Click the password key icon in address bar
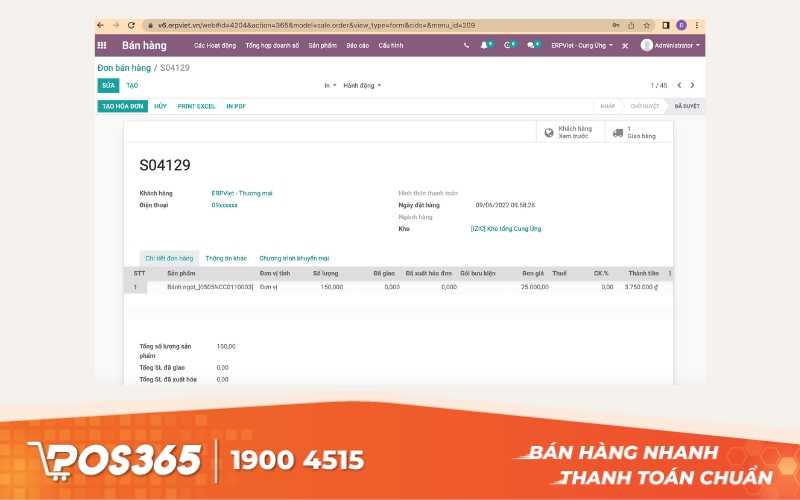Viewport: 800px width, 500px height. [616, 25]
